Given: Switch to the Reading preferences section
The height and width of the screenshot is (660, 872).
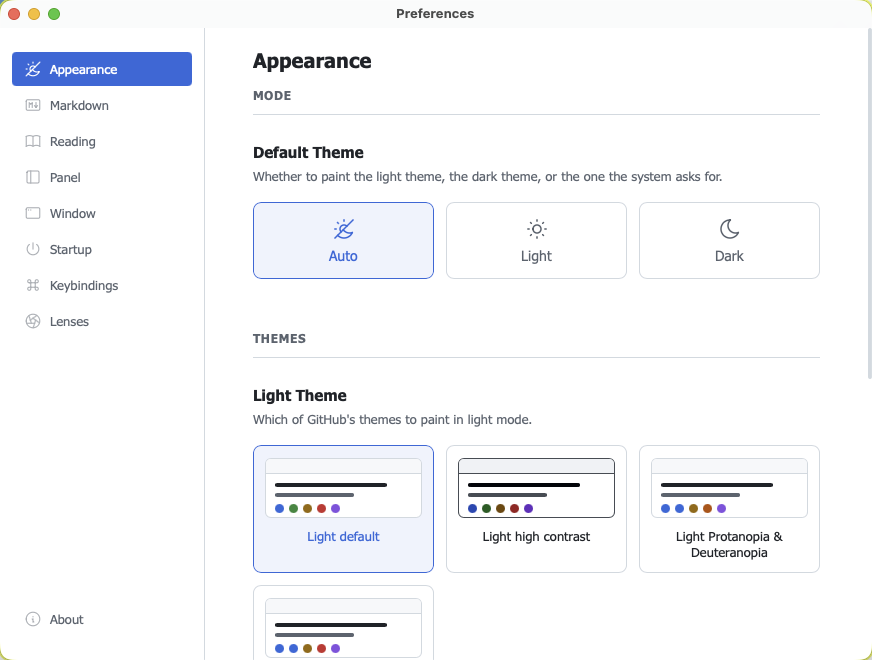Looking at the screenshot, I should click(102, 141).
